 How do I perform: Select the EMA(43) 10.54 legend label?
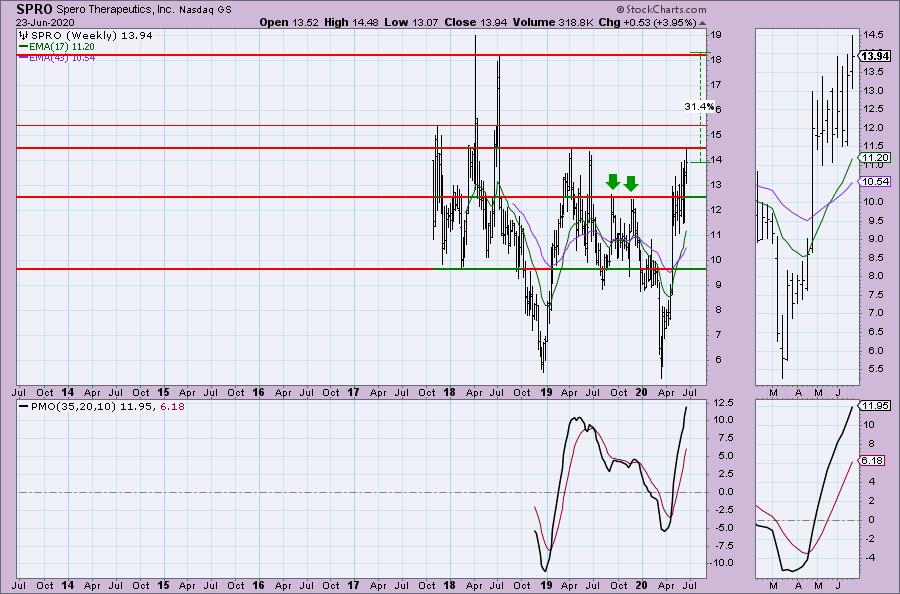62,57
